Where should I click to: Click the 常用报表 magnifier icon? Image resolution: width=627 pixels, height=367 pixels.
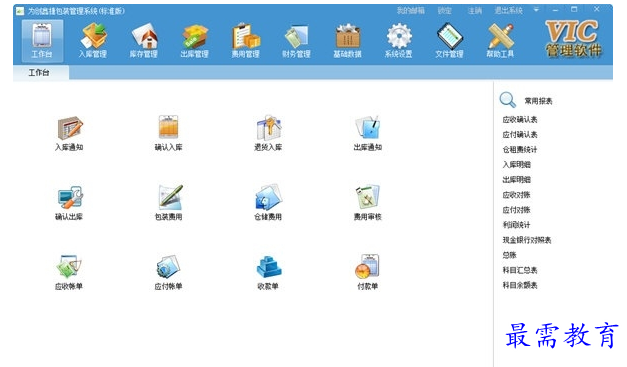pos(507,100)
